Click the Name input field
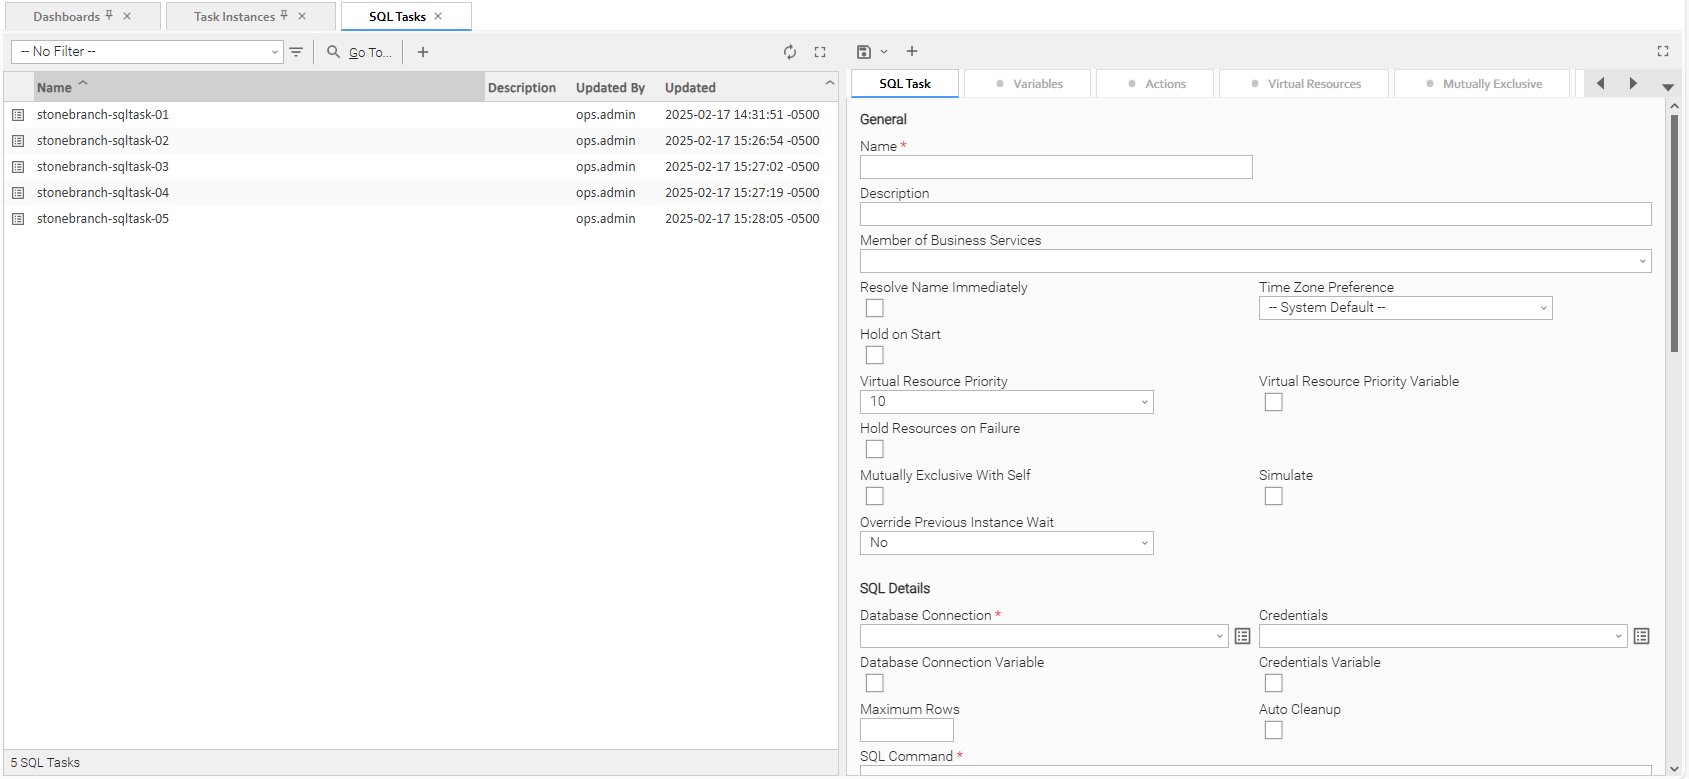 pyautogui.click(x=1055, y=167)
